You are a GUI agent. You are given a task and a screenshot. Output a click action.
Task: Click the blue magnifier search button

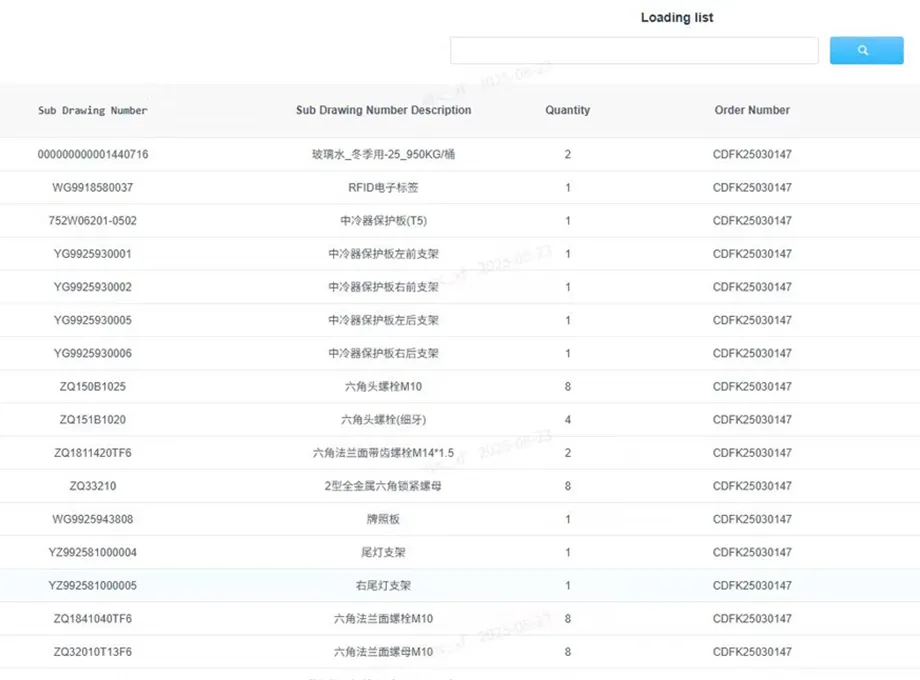[866, 51]
